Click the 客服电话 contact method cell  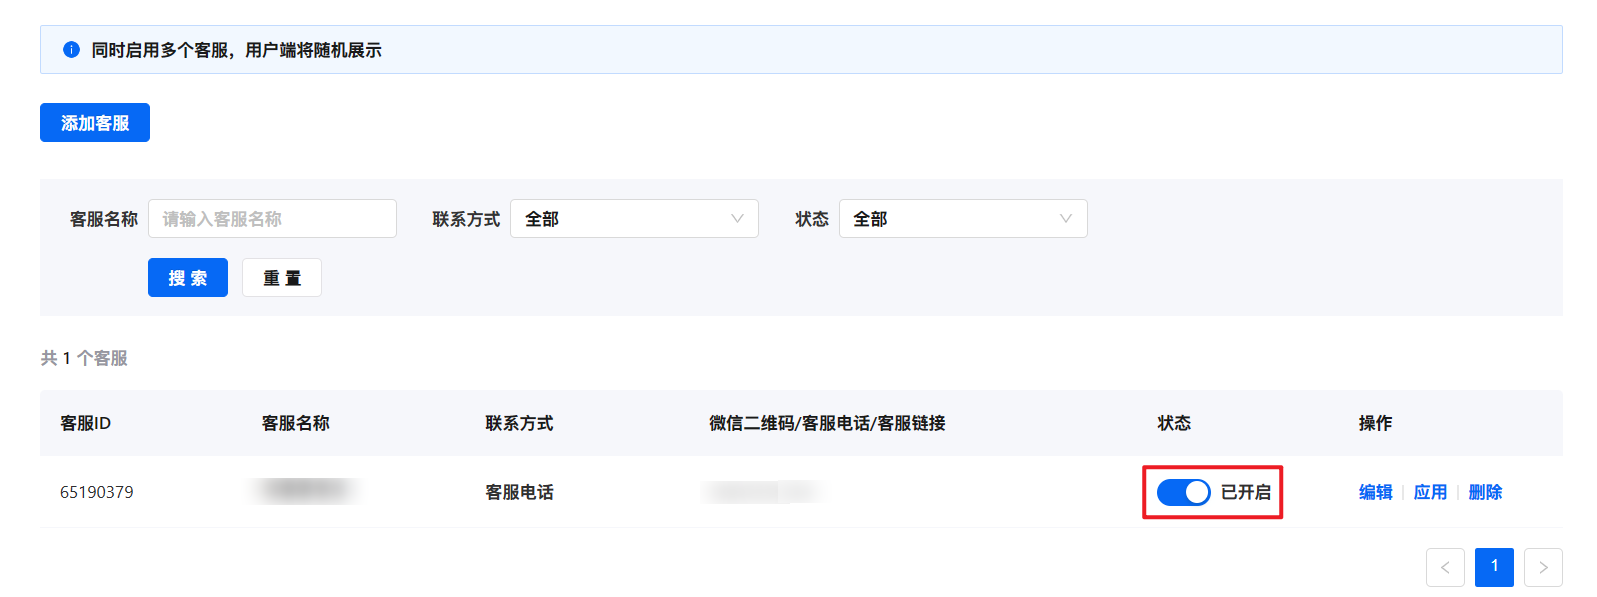tap(519, 492)
